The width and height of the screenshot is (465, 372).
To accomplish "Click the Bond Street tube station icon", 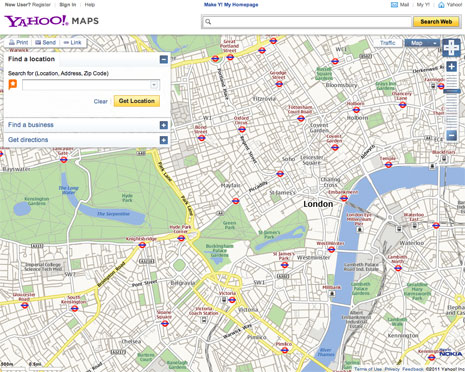I will click(x=201, y=138).
